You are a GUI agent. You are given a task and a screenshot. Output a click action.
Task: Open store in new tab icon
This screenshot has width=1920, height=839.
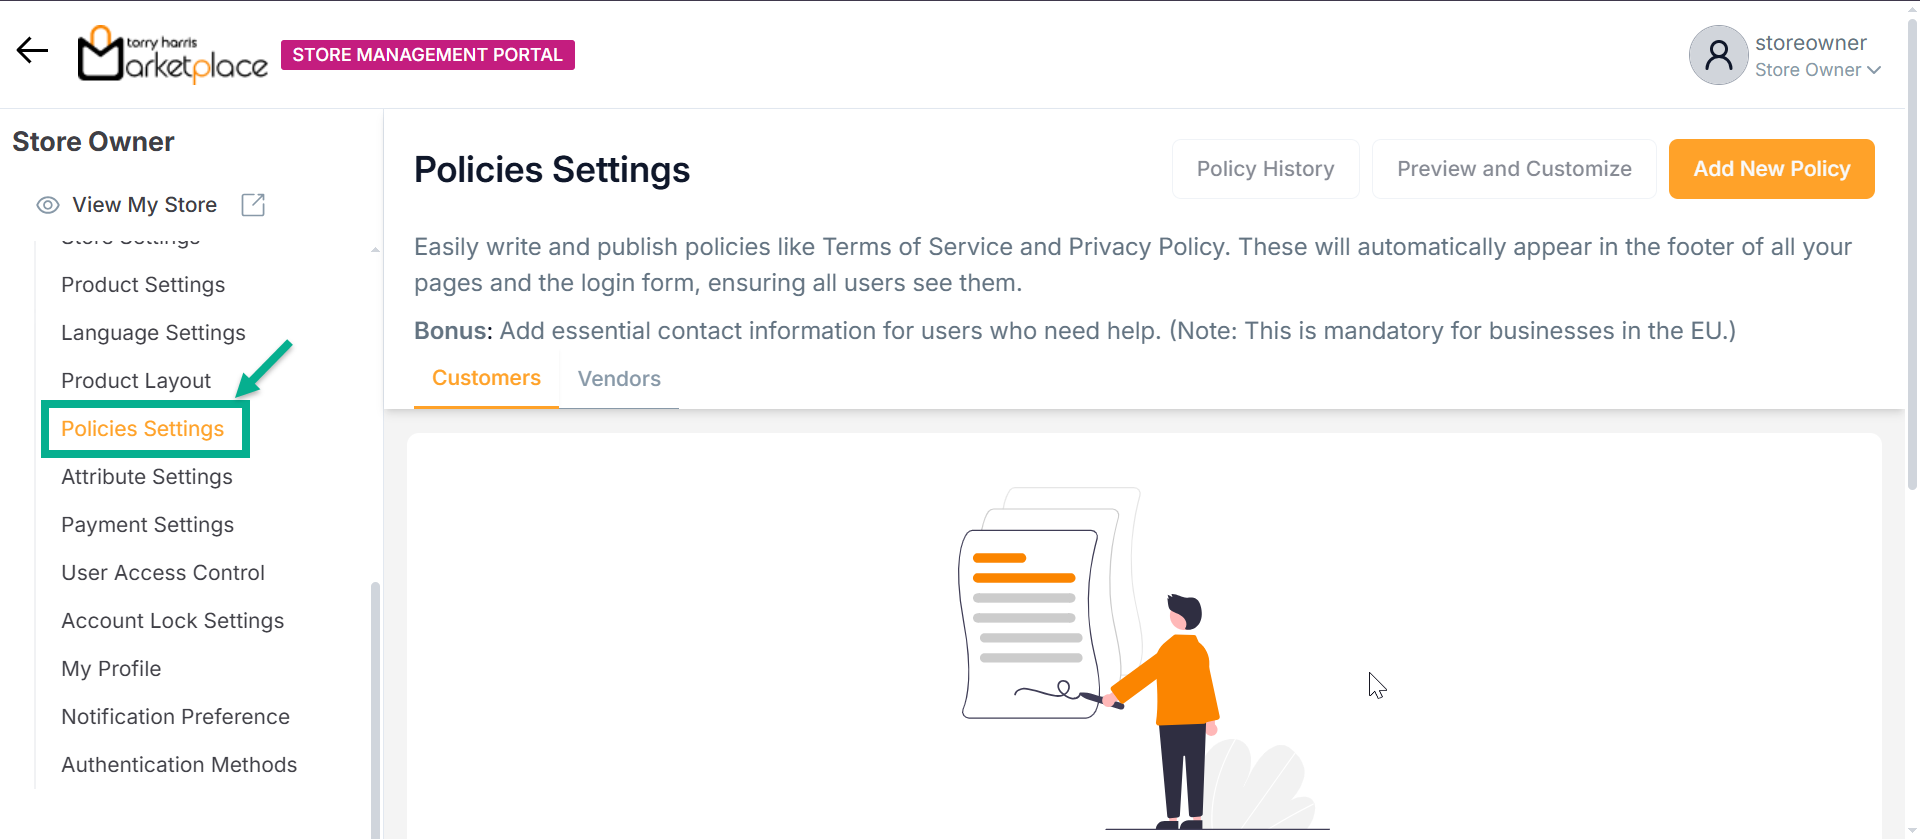pyautogui.click(x=253, y=205)
